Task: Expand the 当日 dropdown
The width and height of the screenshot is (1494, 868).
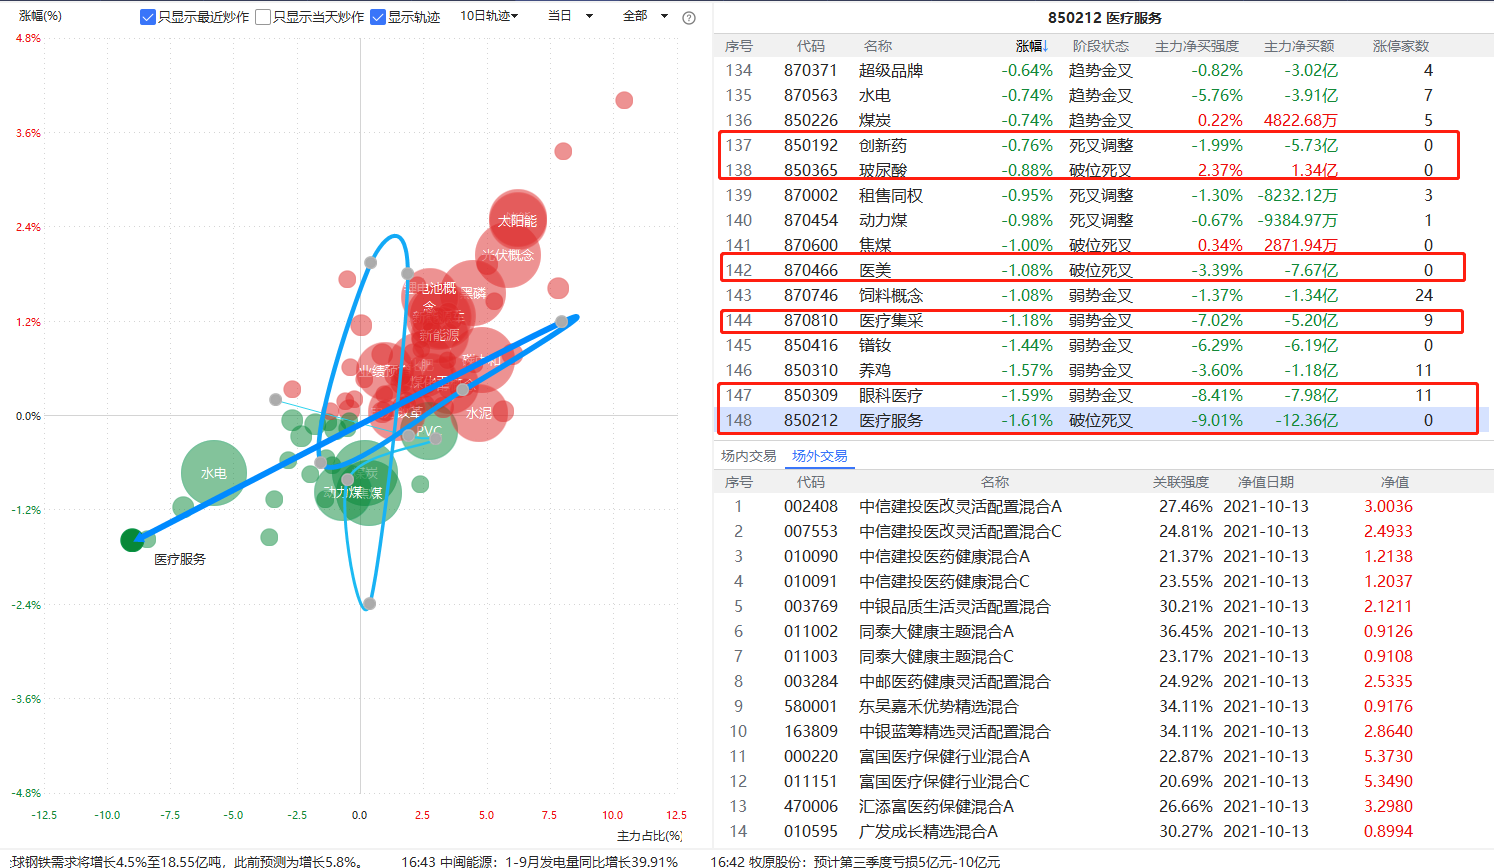Action: tap(570, 16)
